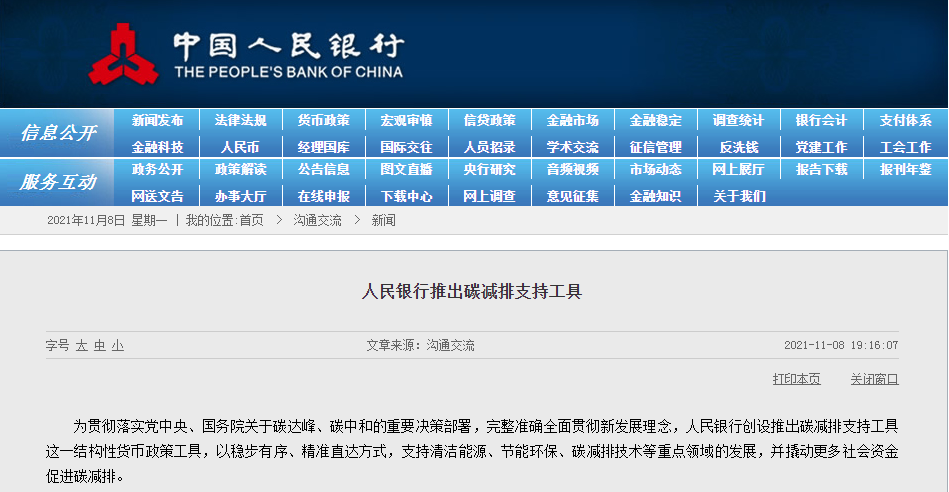
Task: Open 调查统计 menu item
Action: (x=738, y=120)
